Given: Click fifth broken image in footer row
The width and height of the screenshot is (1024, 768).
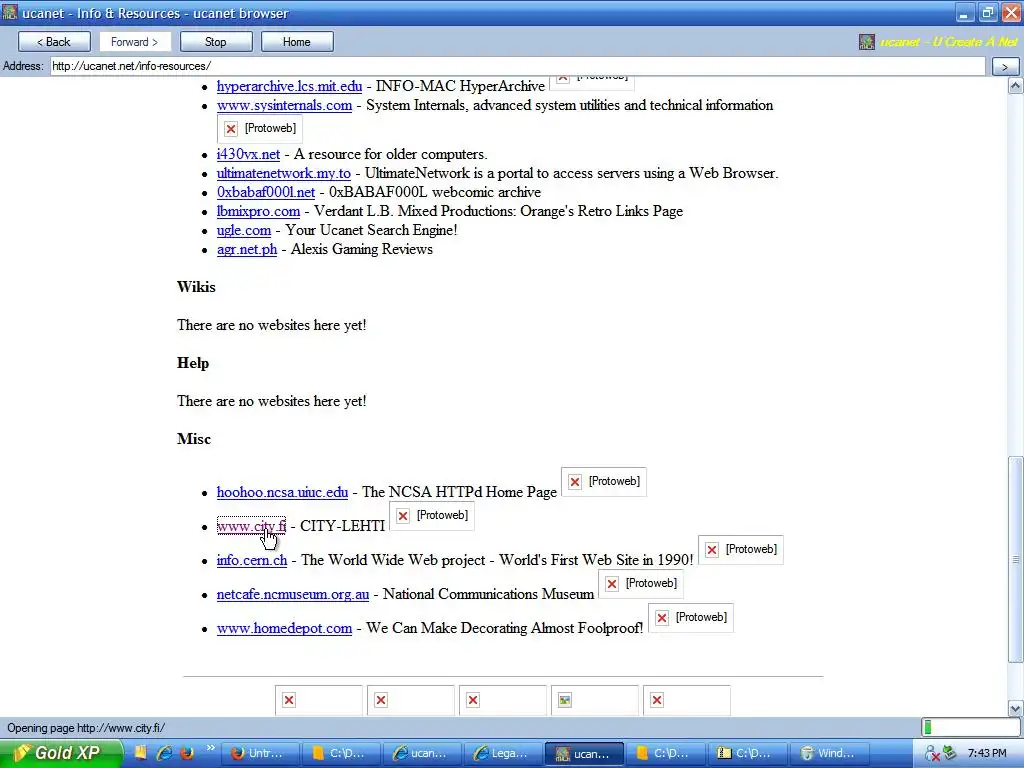Looking at the screenshot, I should pos(687,700).
